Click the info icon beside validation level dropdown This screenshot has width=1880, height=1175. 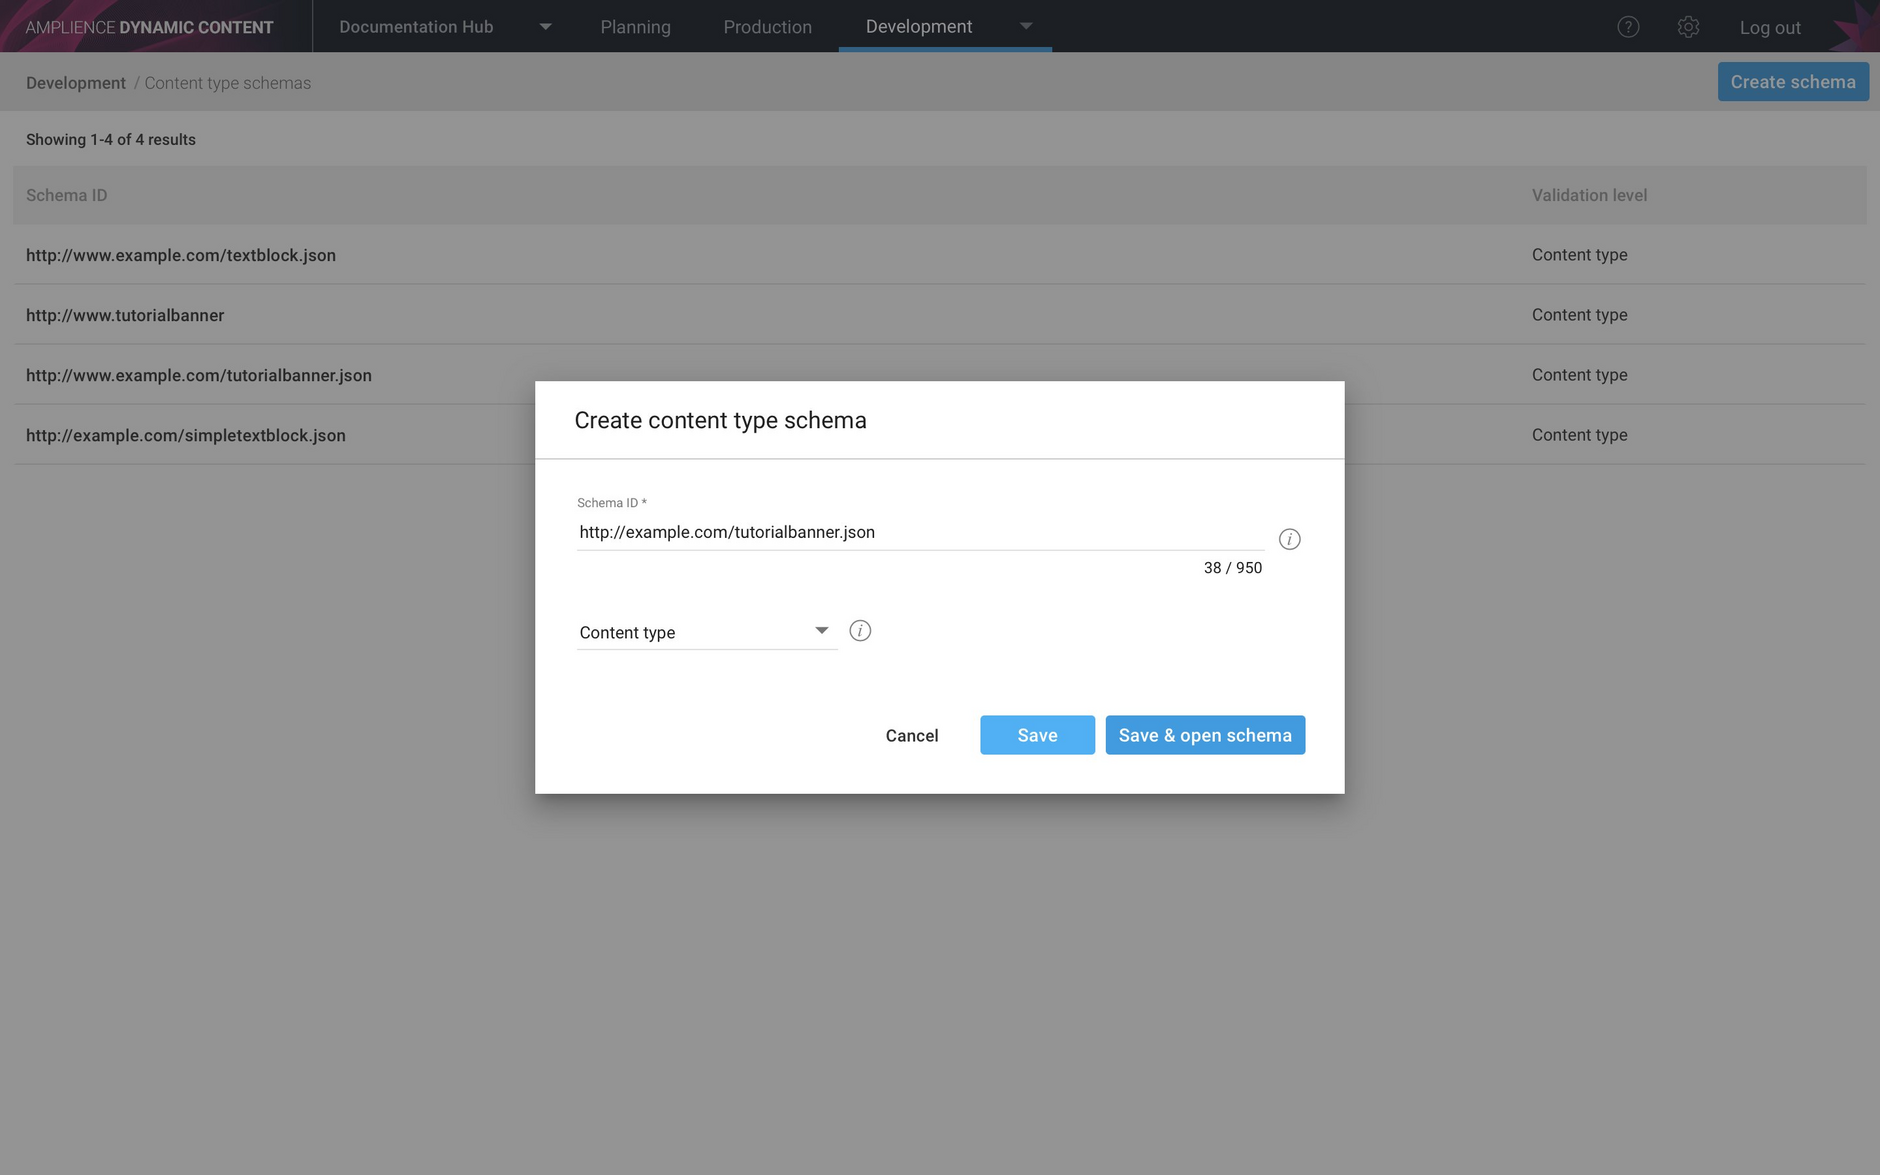pos(860,630)
